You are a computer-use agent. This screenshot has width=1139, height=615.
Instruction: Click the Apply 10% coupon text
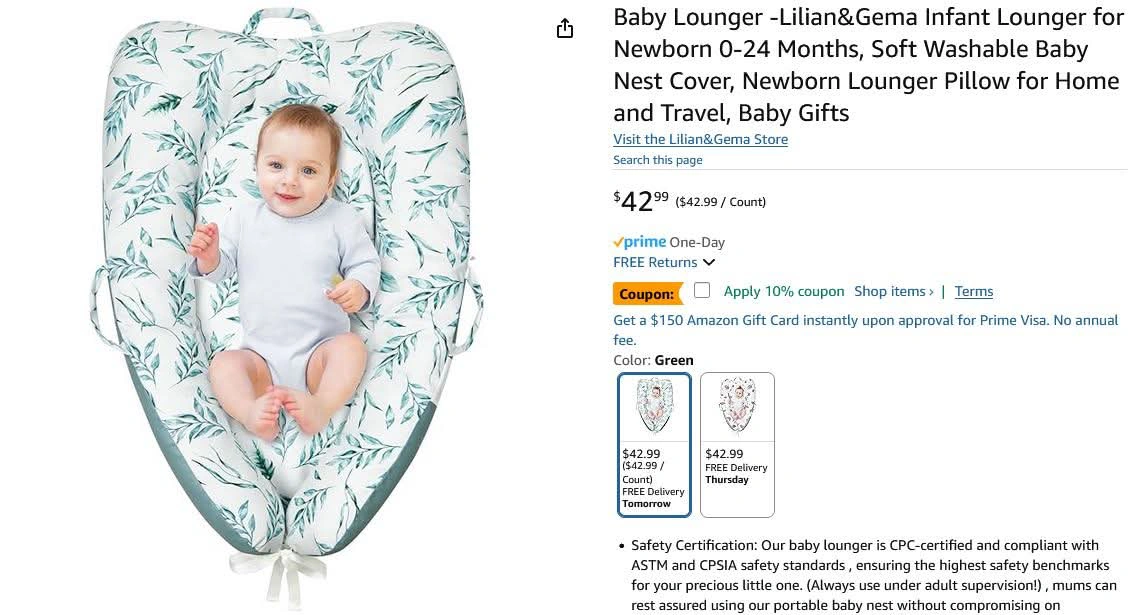click(x=784, y=291)
